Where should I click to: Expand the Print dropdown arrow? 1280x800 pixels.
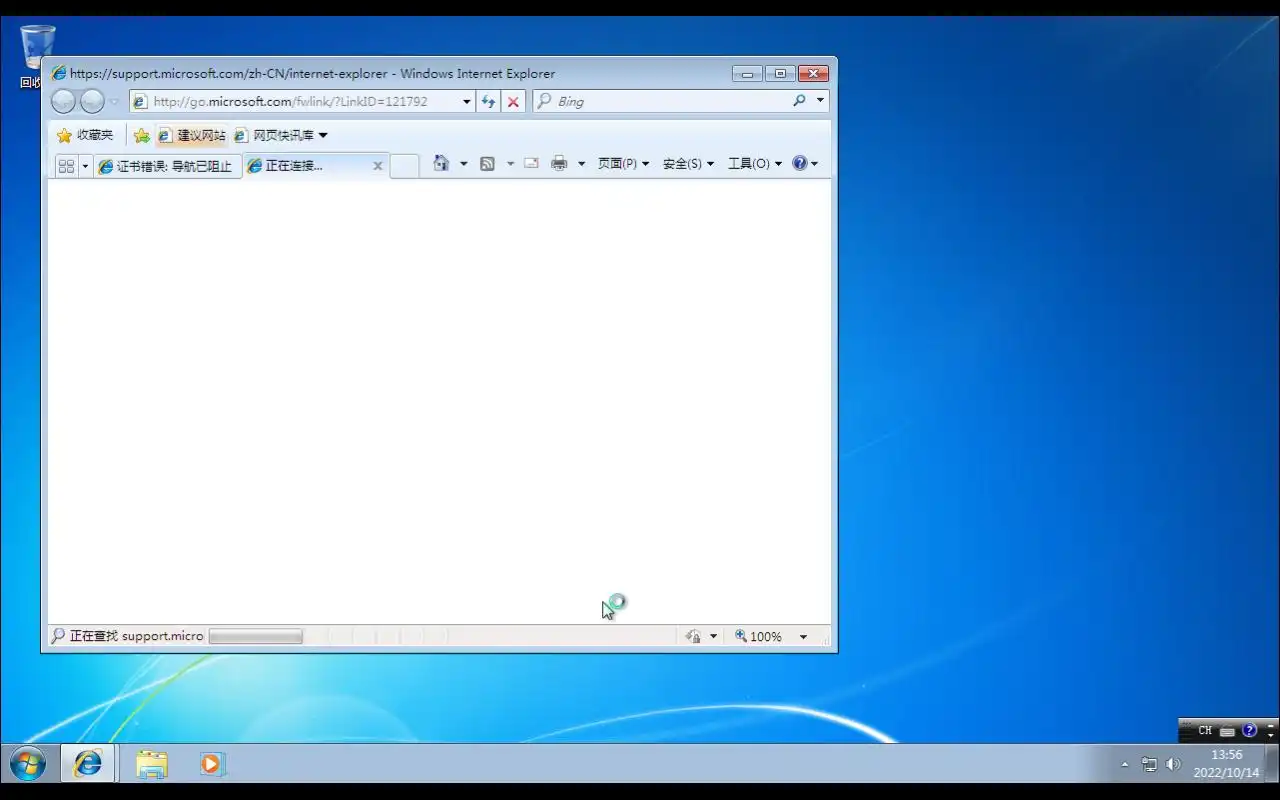(581, 163)
